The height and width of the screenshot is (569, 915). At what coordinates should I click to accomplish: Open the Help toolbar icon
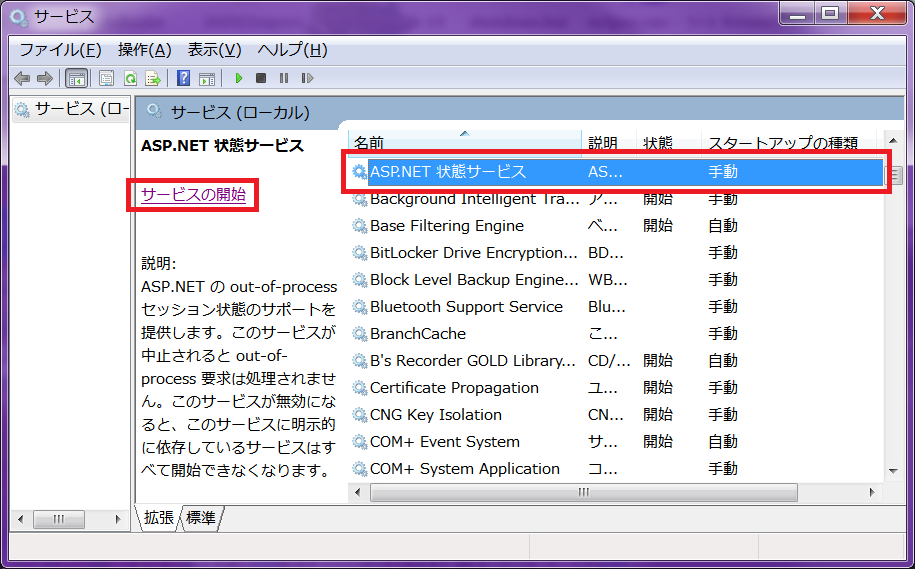pyautogui.click(x=183, y=78)
